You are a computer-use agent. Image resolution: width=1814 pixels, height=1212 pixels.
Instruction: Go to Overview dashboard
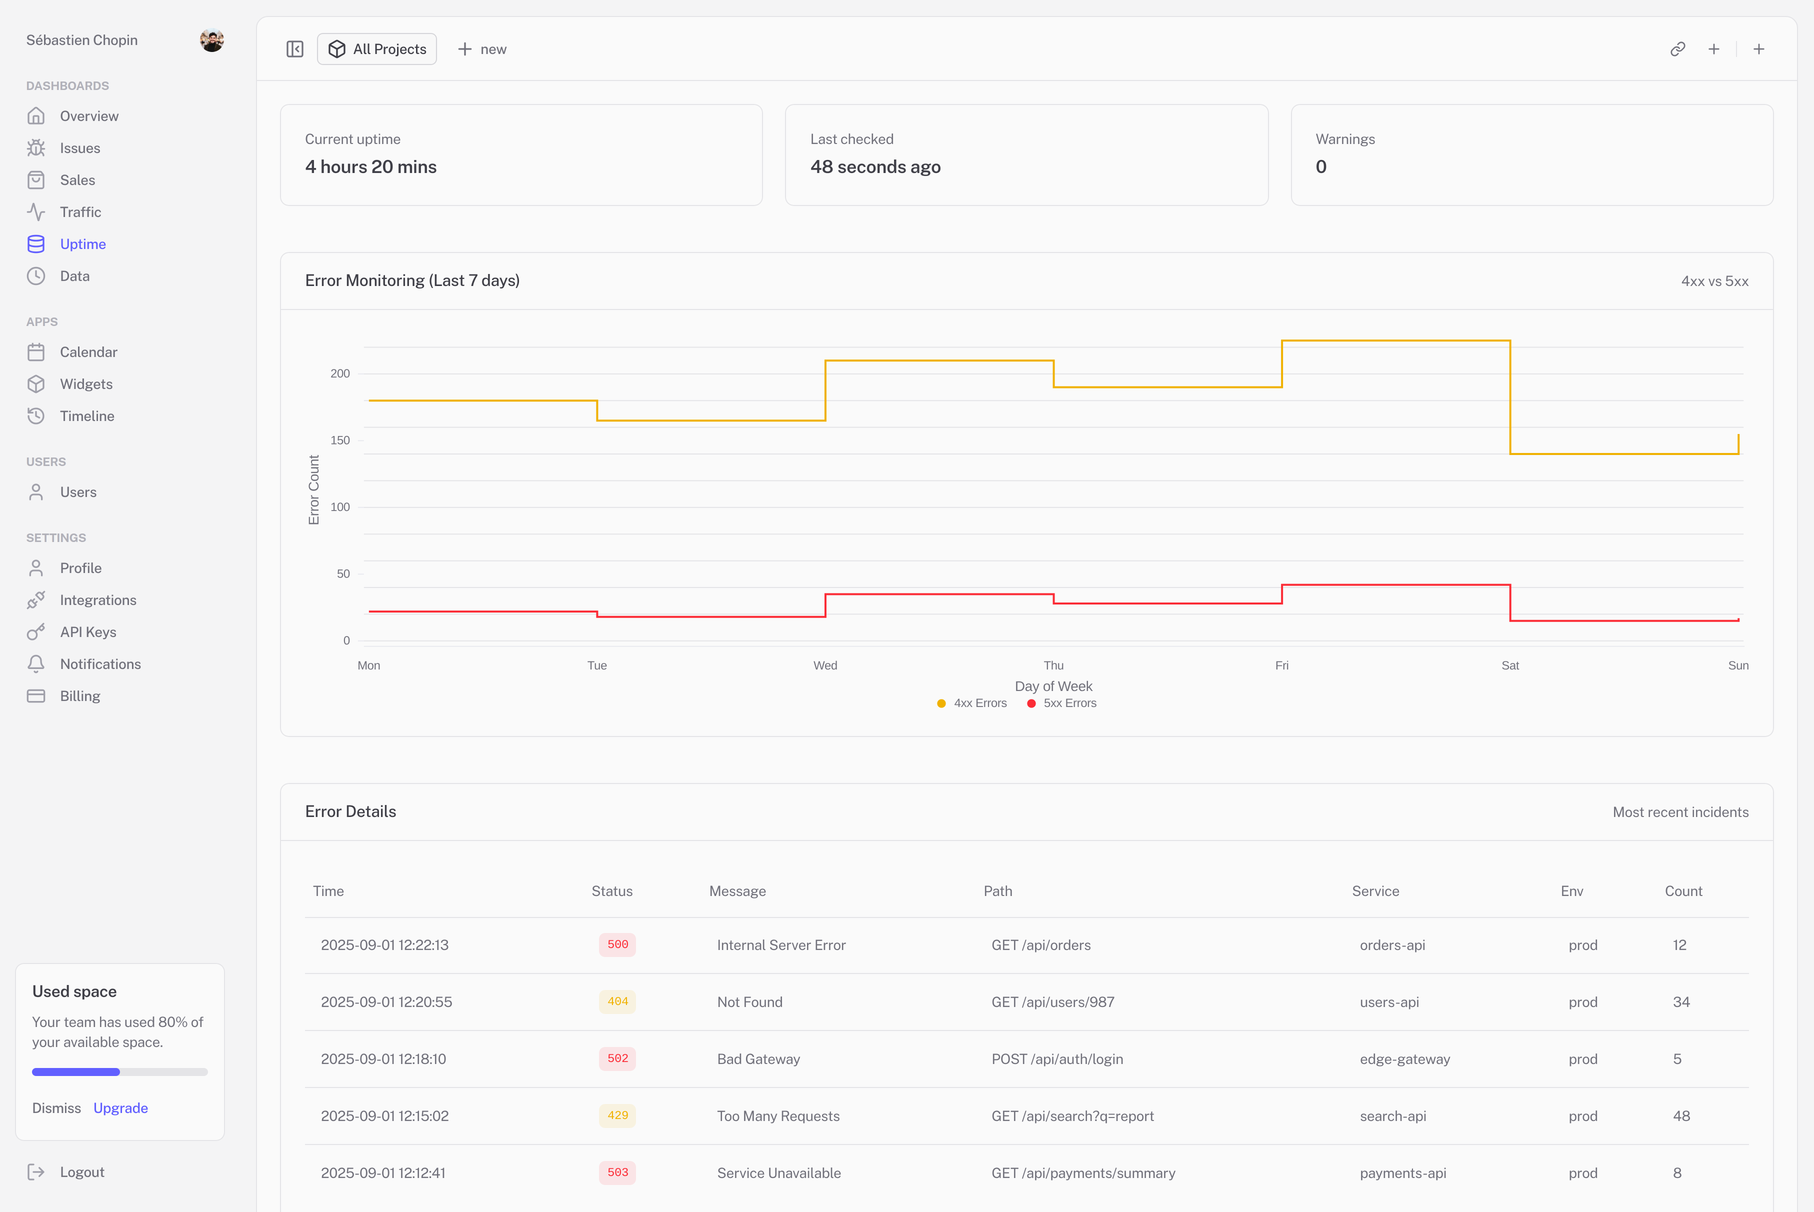(88, 116)
